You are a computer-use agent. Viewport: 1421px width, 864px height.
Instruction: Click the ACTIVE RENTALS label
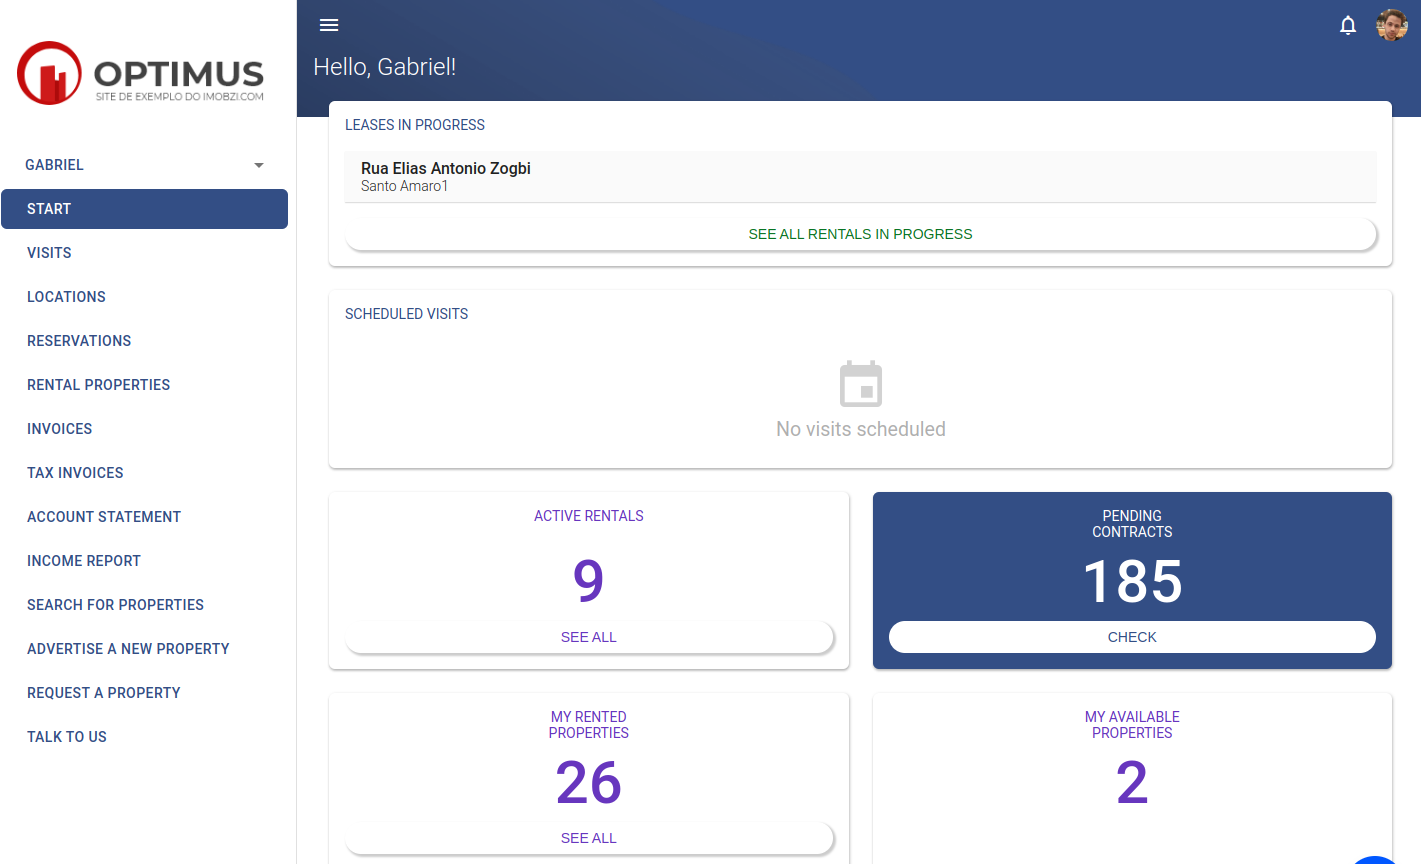pos(588,516)
